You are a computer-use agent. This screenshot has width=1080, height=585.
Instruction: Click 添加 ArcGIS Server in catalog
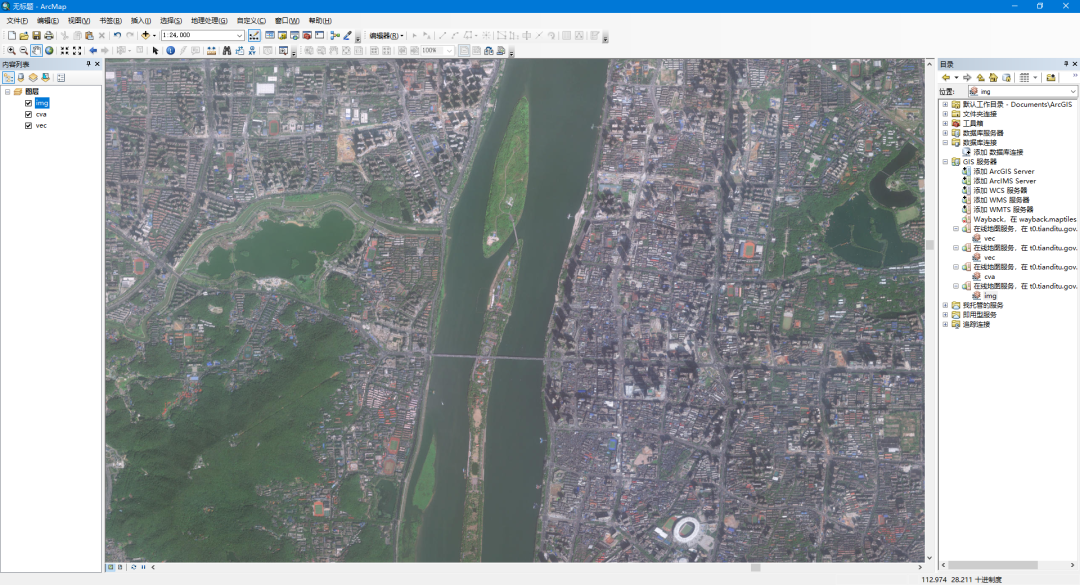(x=1004, y=172)
